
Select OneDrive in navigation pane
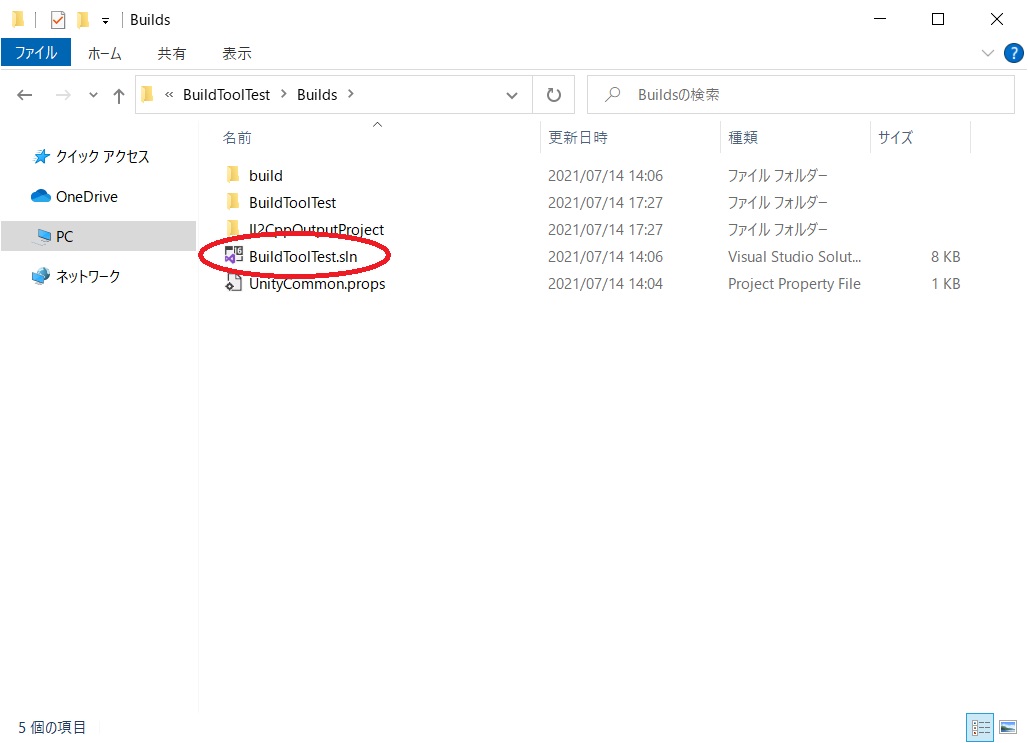coord(87,197)
